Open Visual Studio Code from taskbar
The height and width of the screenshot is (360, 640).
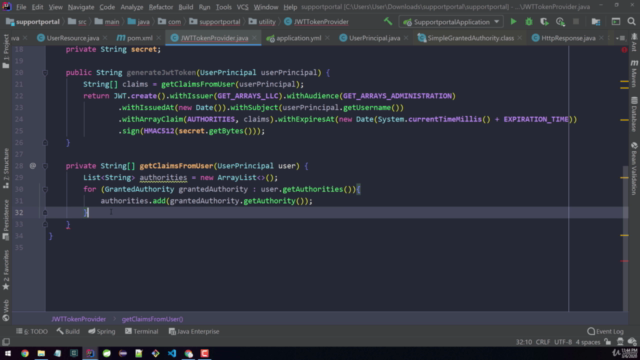coord(172,353)
